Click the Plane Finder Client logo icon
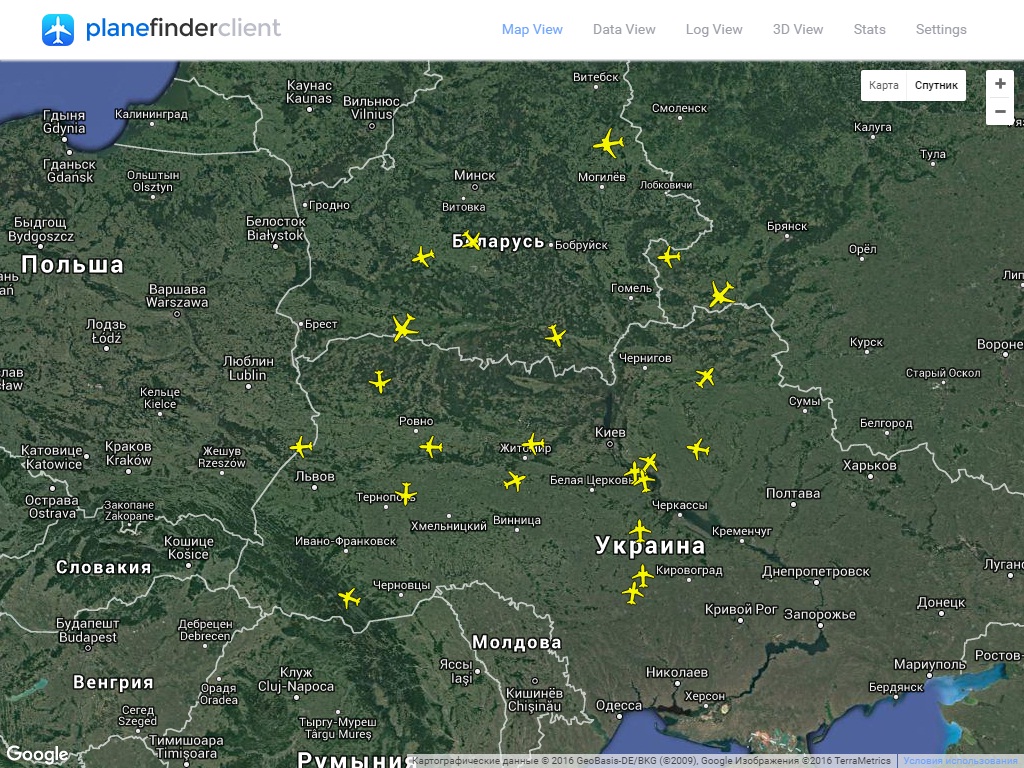Screen dimensions: 1024x768 tap(58, 30)
